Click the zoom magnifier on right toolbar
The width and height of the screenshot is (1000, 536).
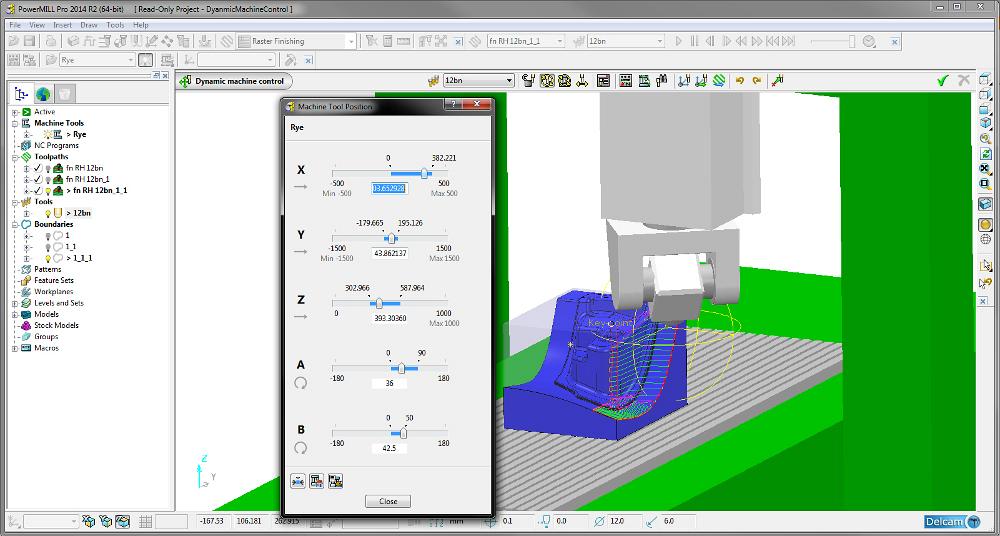click(x=985, y=138)
